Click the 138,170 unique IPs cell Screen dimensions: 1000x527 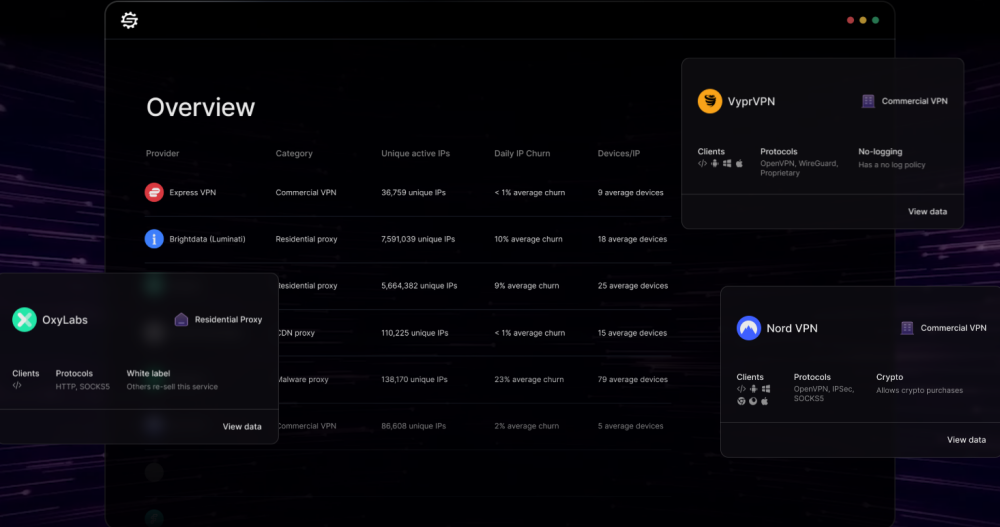coord(414,380)
